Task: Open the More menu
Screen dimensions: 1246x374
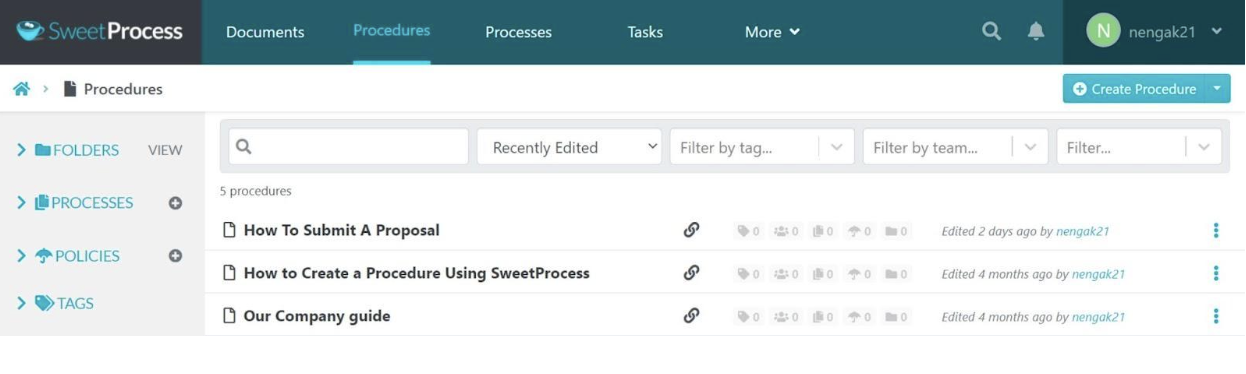Action: point(772,32)
